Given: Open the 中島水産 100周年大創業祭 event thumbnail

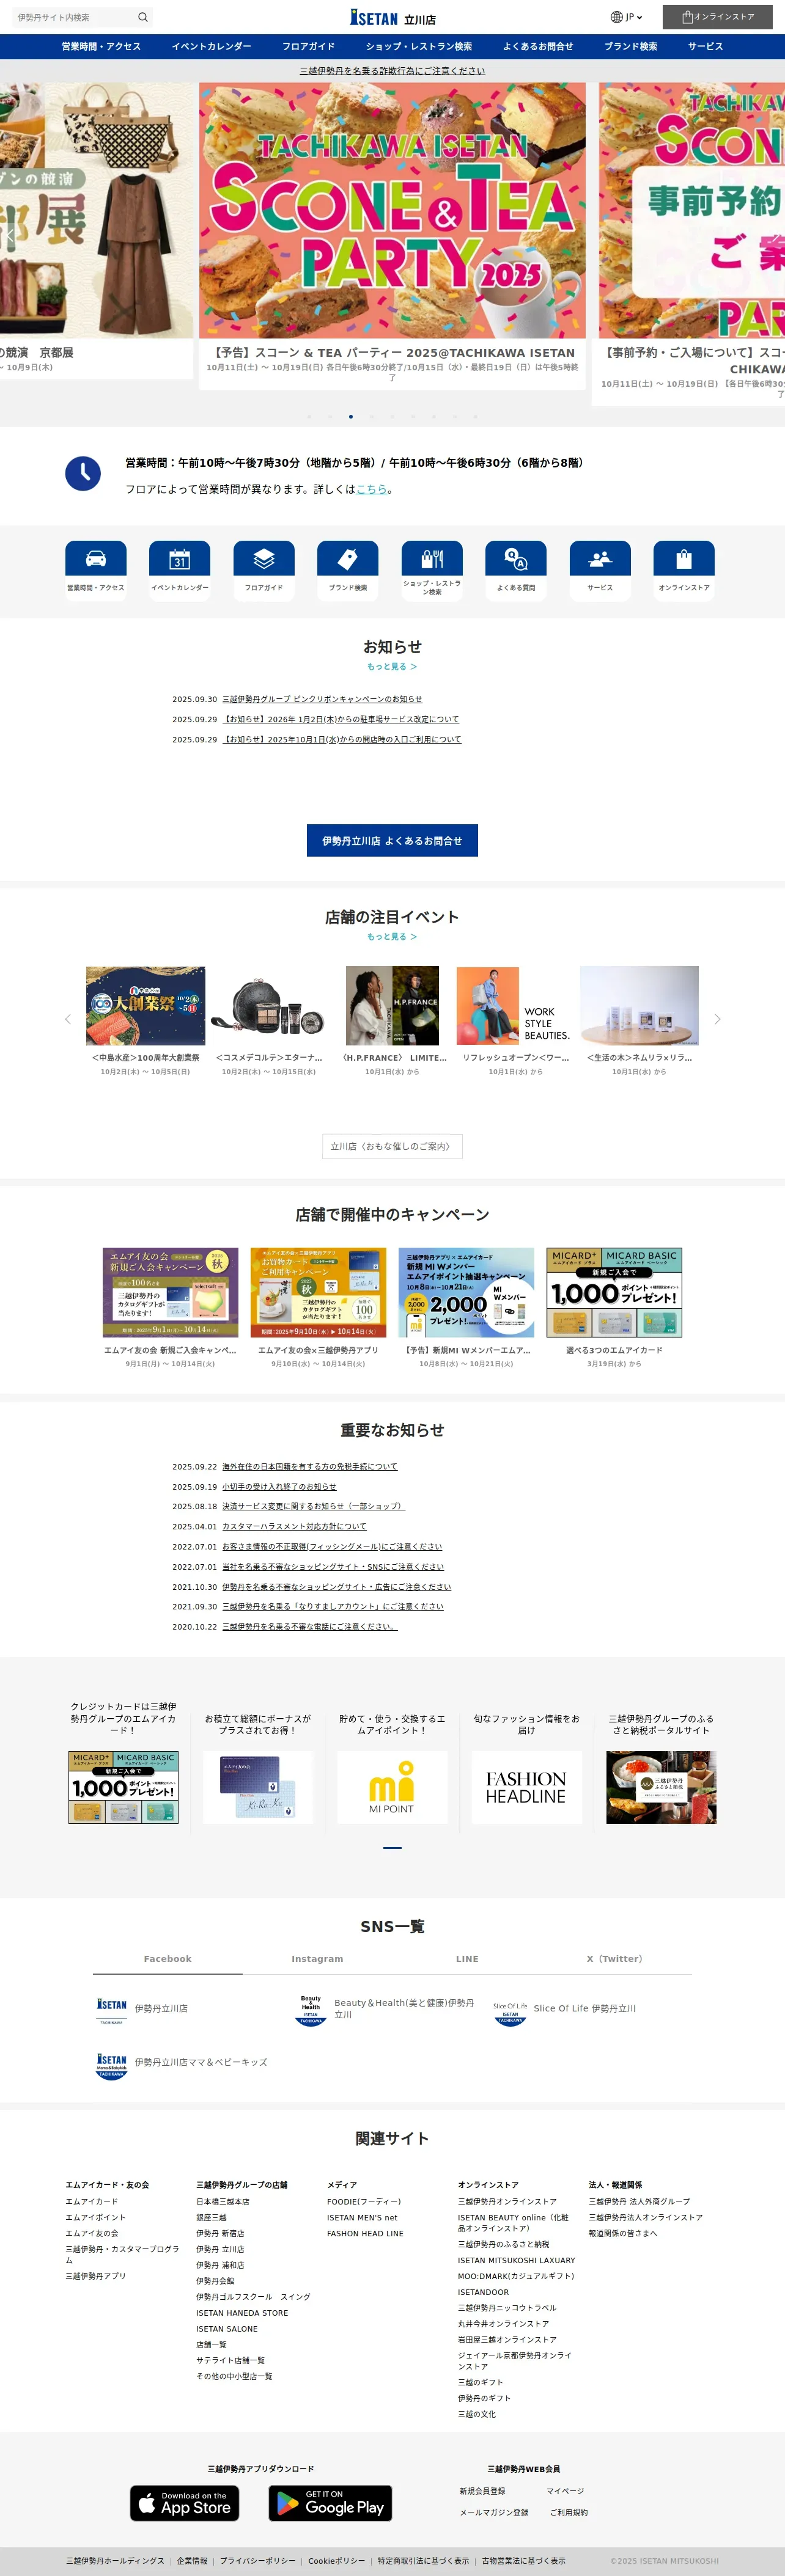Looking at the screenshot, I should 145,1005.
